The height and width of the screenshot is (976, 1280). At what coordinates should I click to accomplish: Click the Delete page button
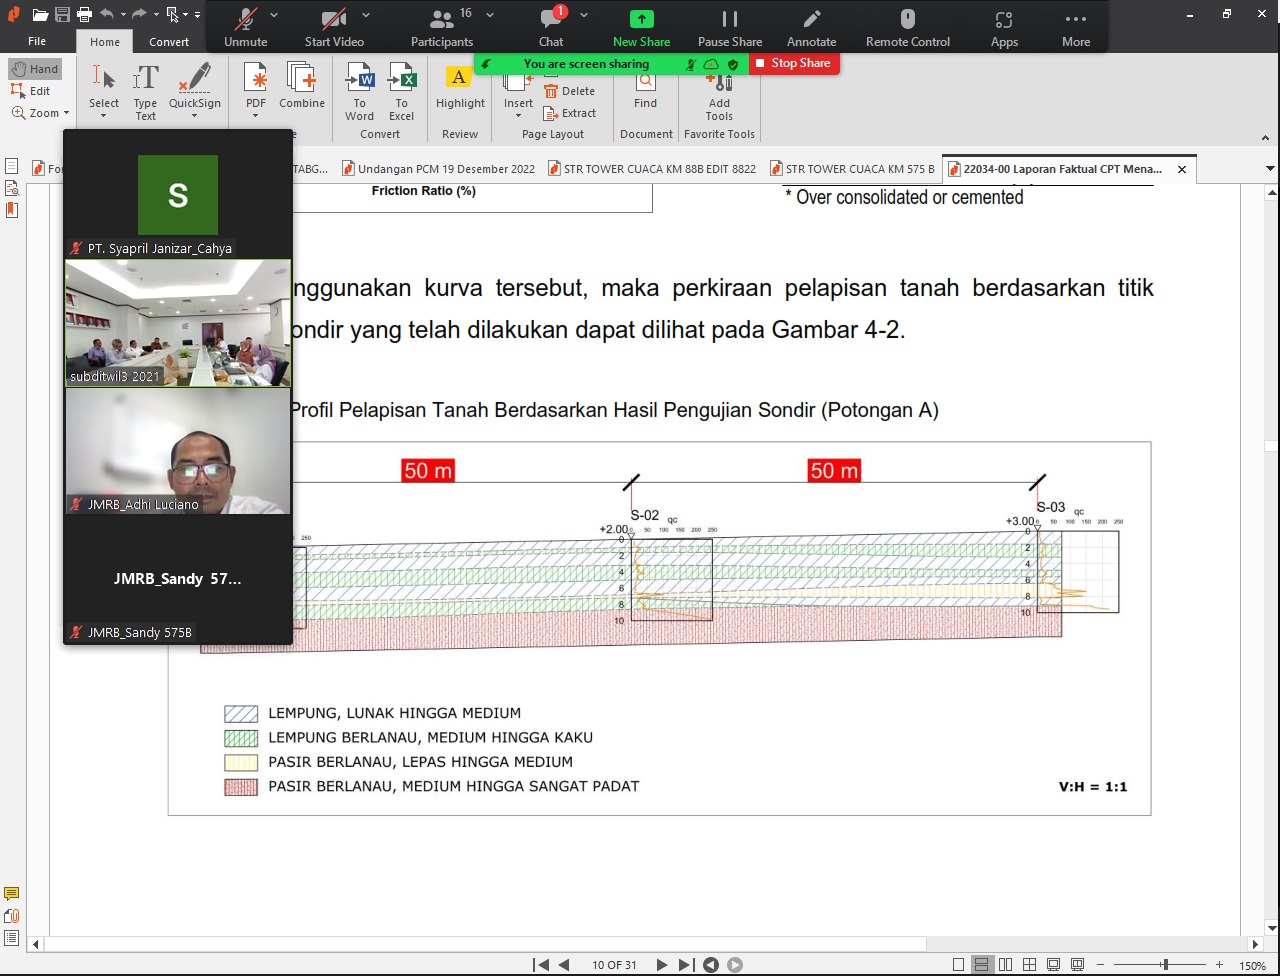570,91
